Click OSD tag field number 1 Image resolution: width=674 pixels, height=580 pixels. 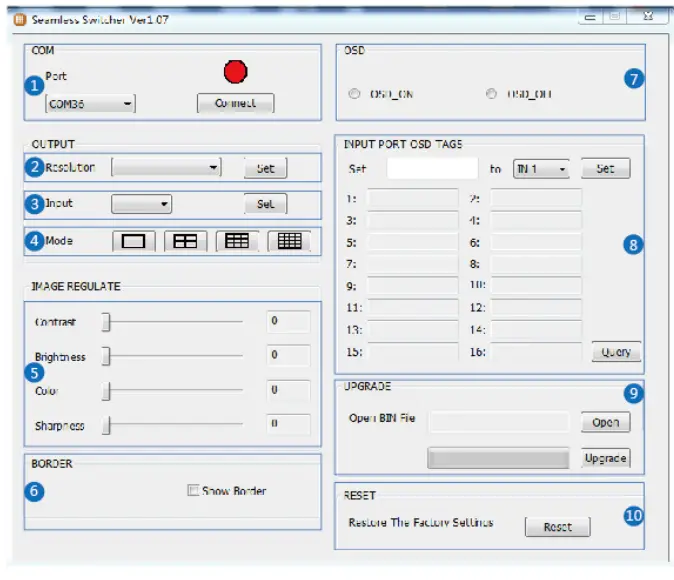[413, 198]
